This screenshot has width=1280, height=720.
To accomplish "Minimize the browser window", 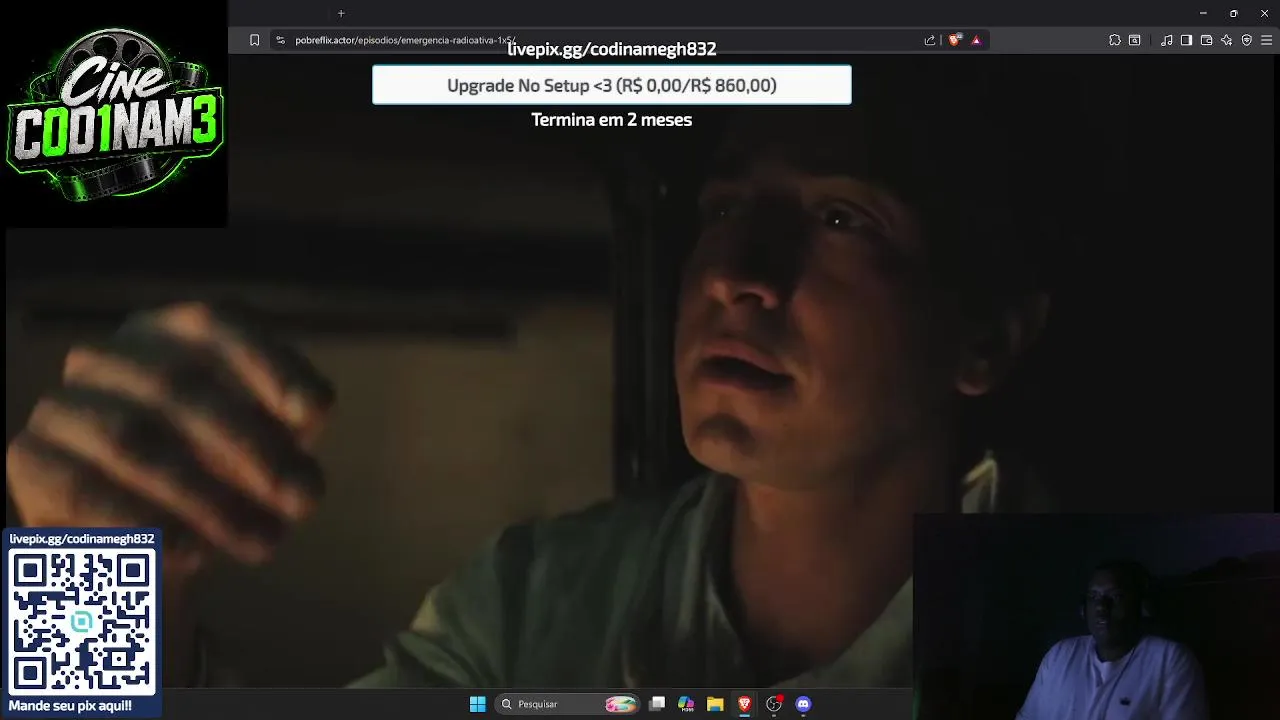I will [x=1203, y=13].
